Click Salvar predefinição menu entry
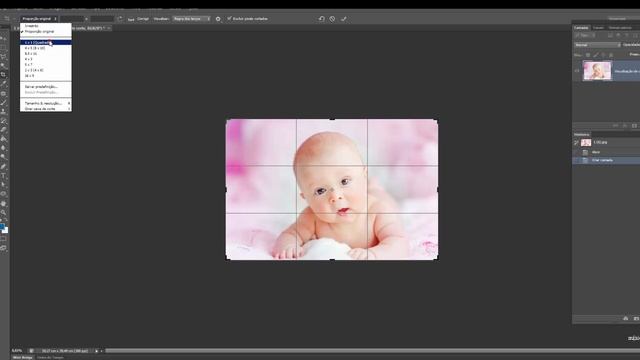 pos(46,87)
